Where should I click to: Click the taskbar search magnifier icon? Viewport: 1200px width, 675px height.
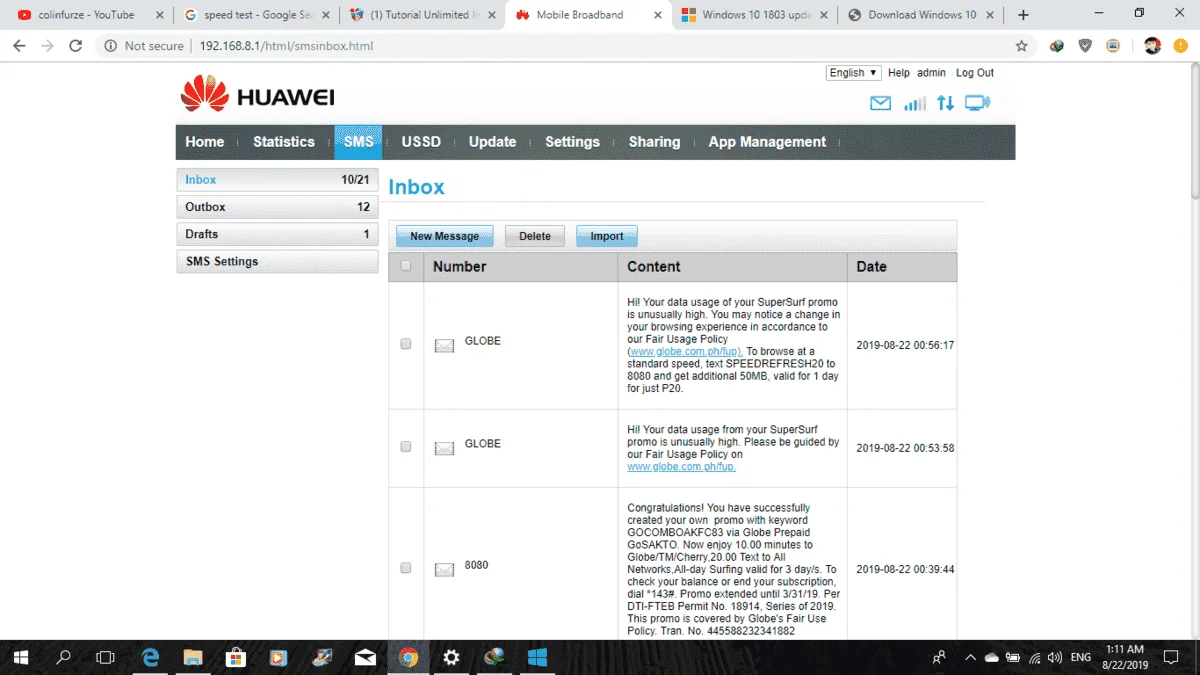pyautogui.click(x=63, y=657)
